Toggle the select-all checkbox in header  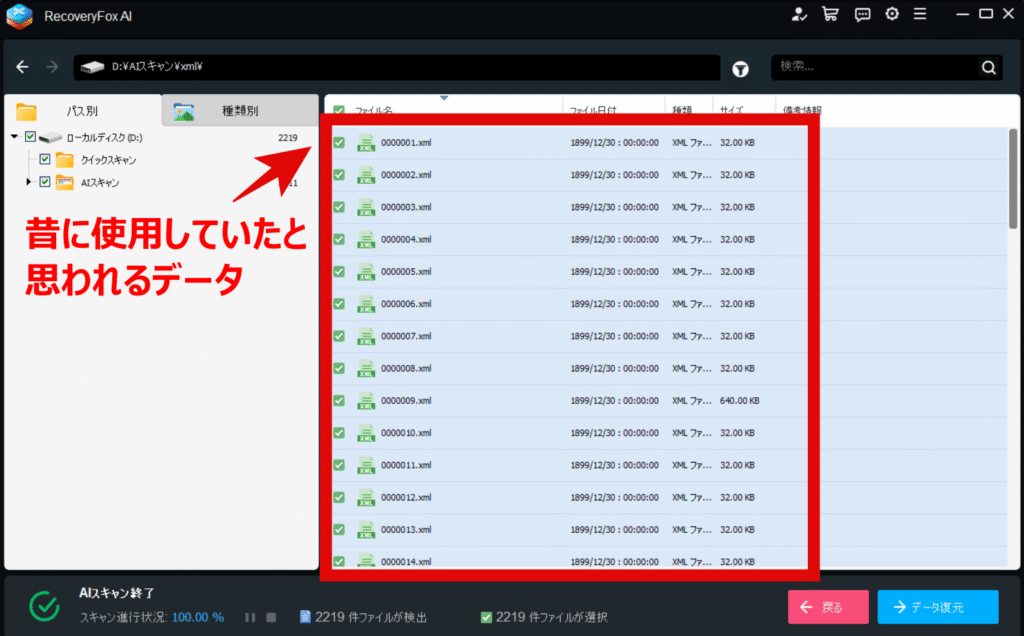pyautogui.click(x=339, y=110)
